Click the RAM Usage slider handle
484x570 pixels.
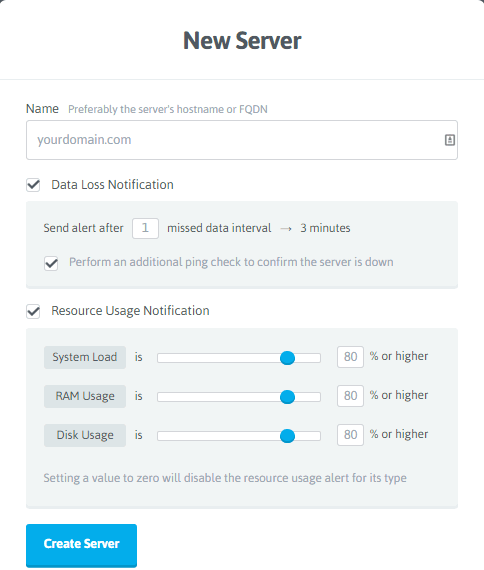point(287,397)
